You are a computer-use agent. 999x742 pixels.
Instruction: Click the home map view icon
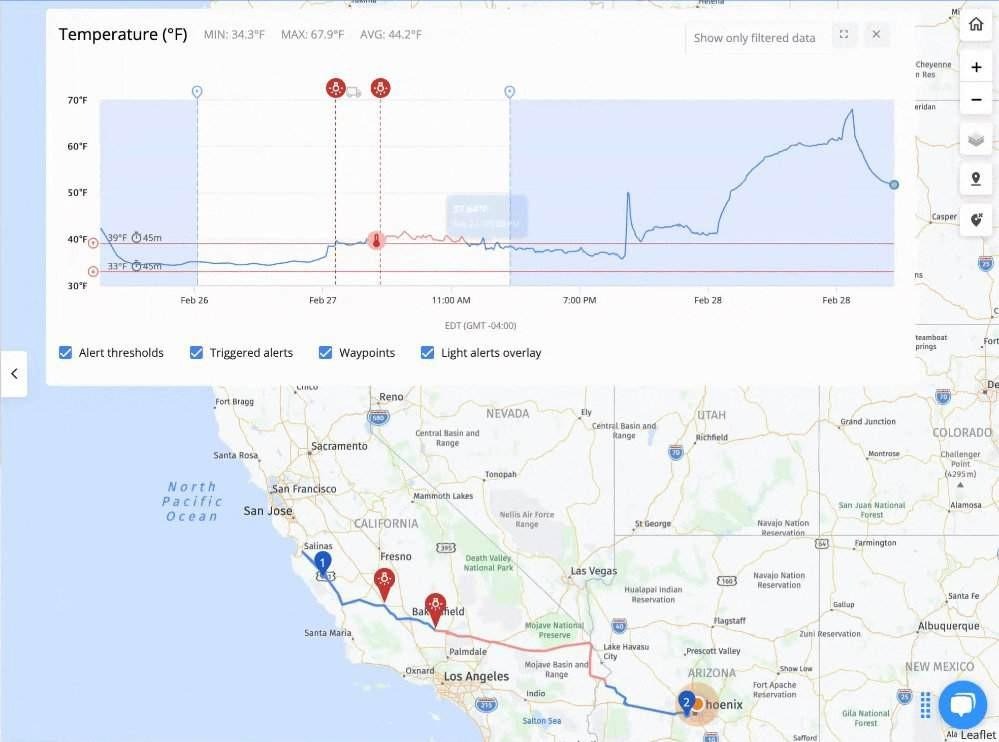976,25
